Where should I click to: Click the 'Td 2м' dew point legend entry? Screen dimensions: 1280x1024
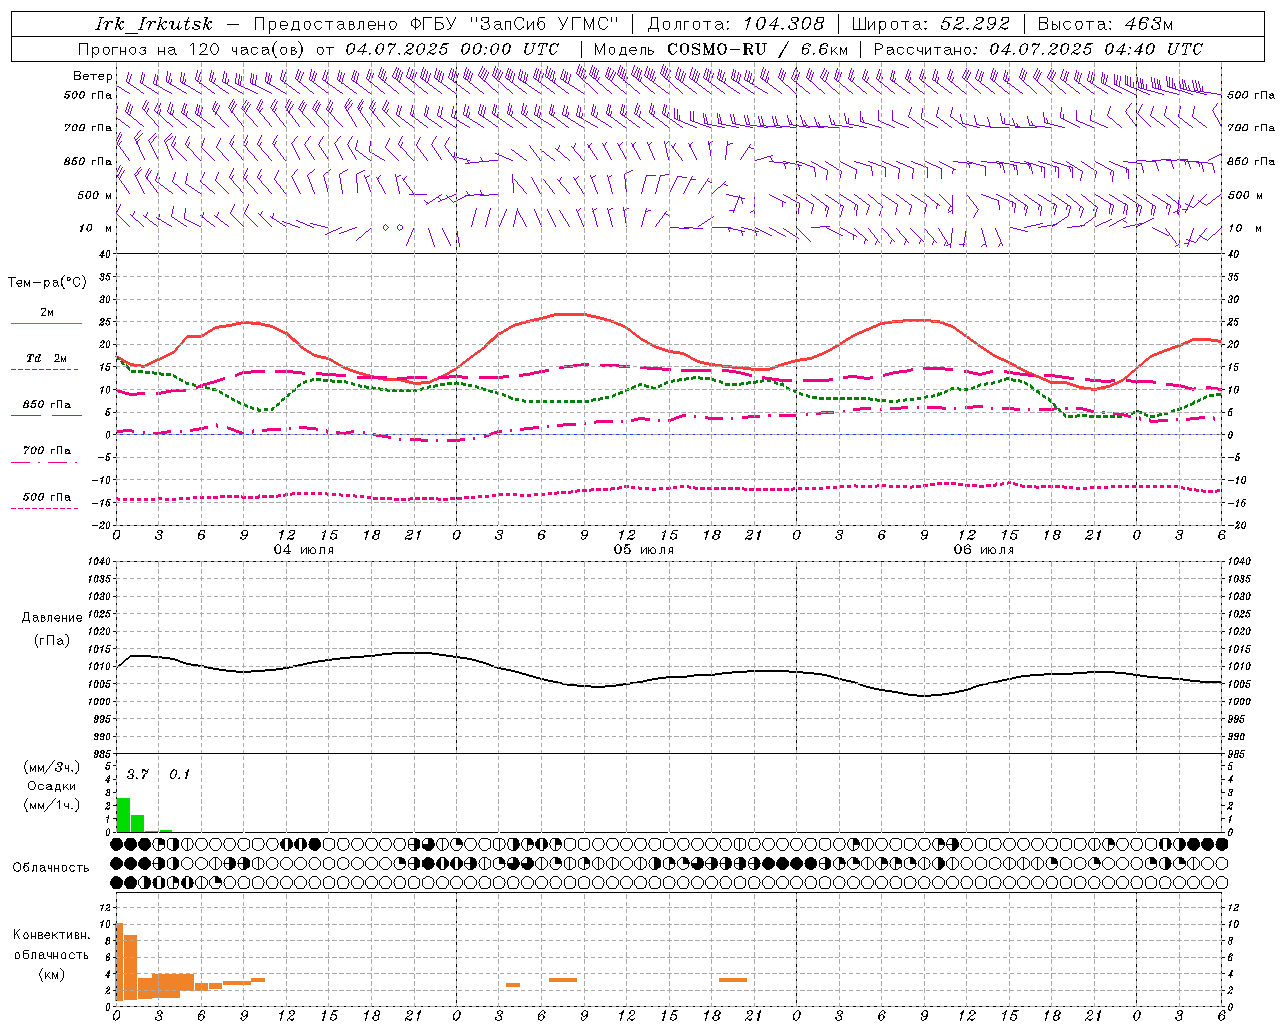(46, 358)
